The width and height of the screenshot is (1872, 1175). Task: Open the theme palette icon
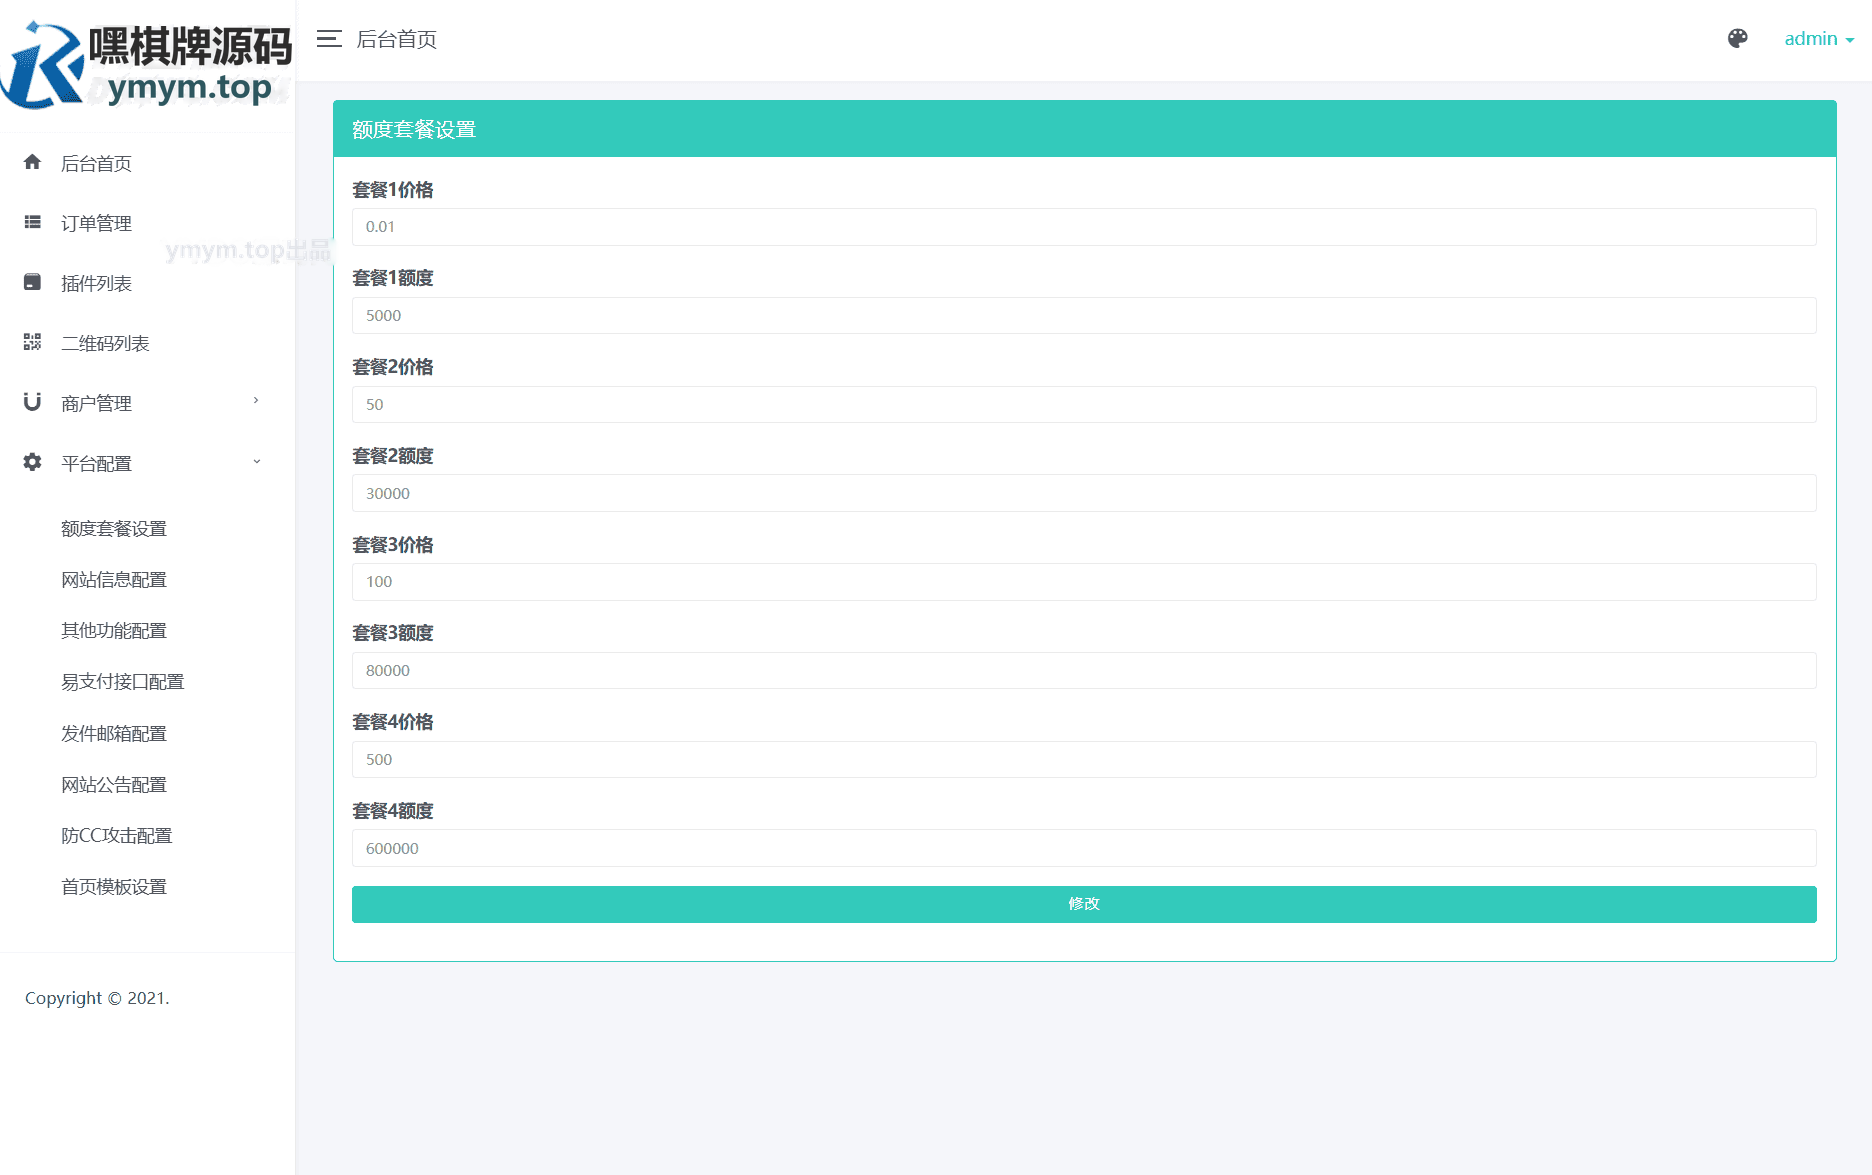pos(1738,39)
